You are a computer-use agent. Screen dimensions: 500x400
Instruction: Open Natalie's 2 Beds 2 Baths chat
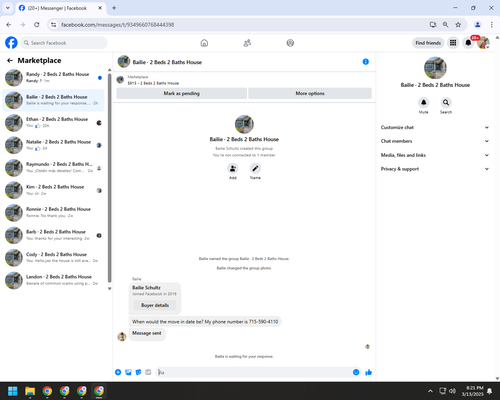click(x=53, y=145)
